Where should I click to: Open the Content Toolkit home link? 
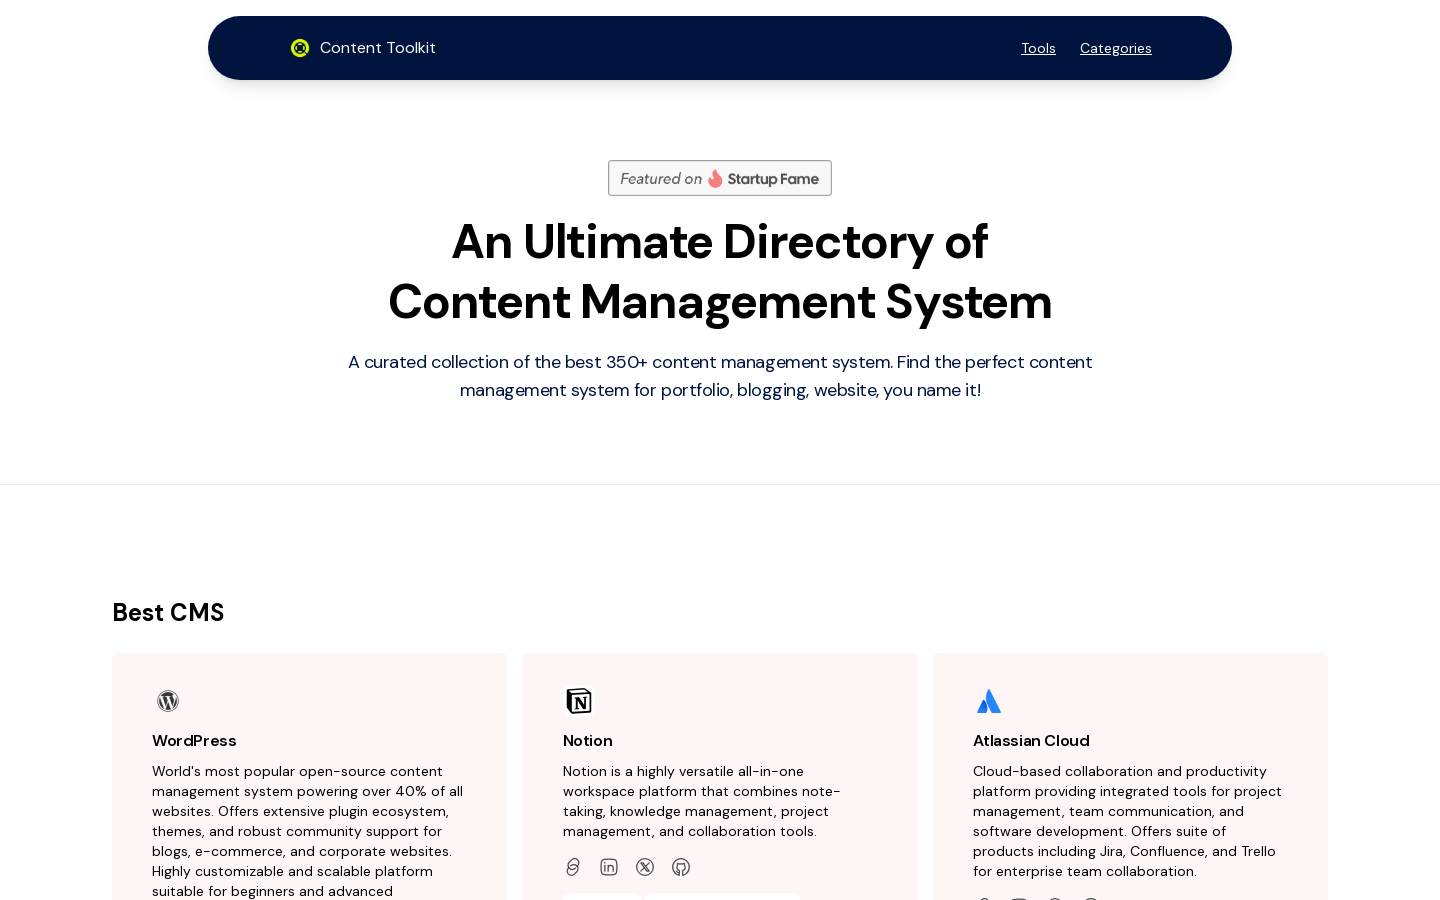363,48
